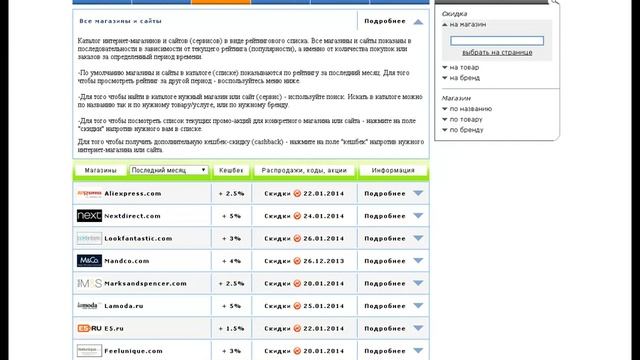Image resolution: width=640 pixels, height=360 pixels.
Task: Click the '+ 1.5%' cashback for E5.ru
Action: click(231, 328)
